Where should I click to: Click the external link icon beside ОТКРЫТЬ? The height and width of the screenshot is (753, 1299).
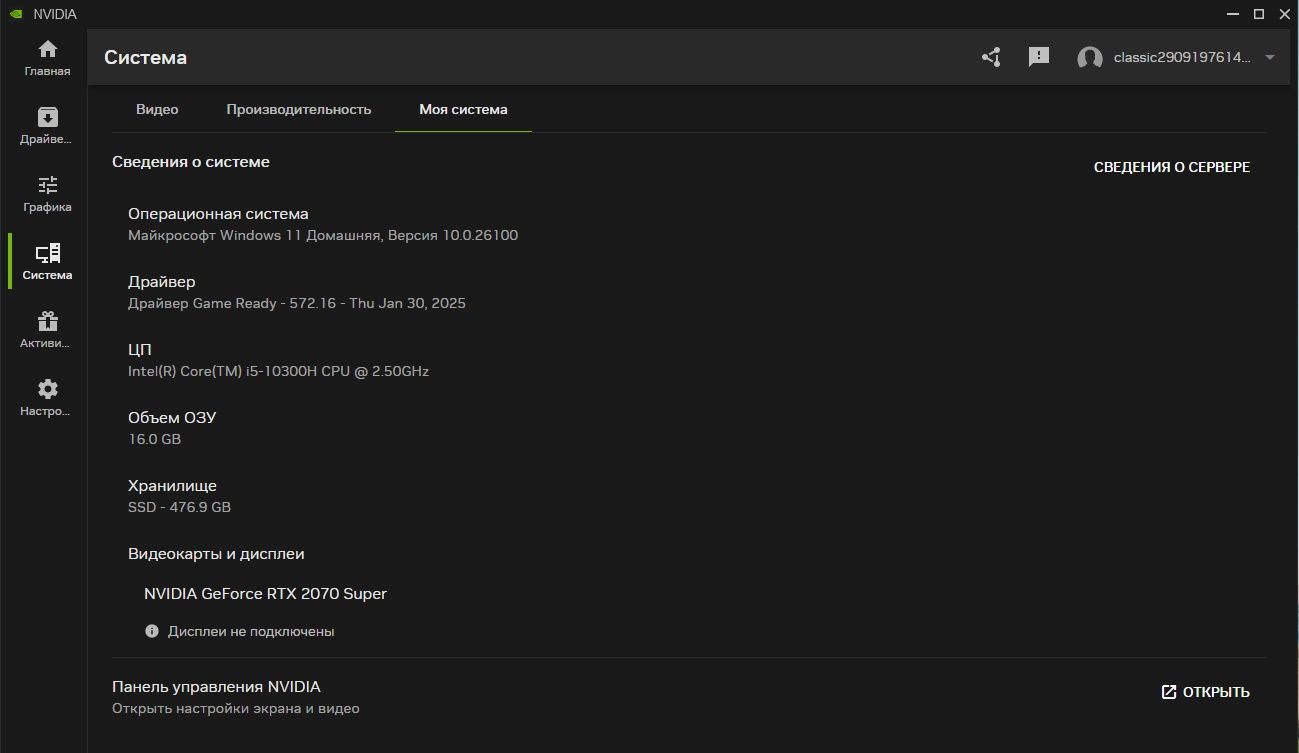point(1168,692)
